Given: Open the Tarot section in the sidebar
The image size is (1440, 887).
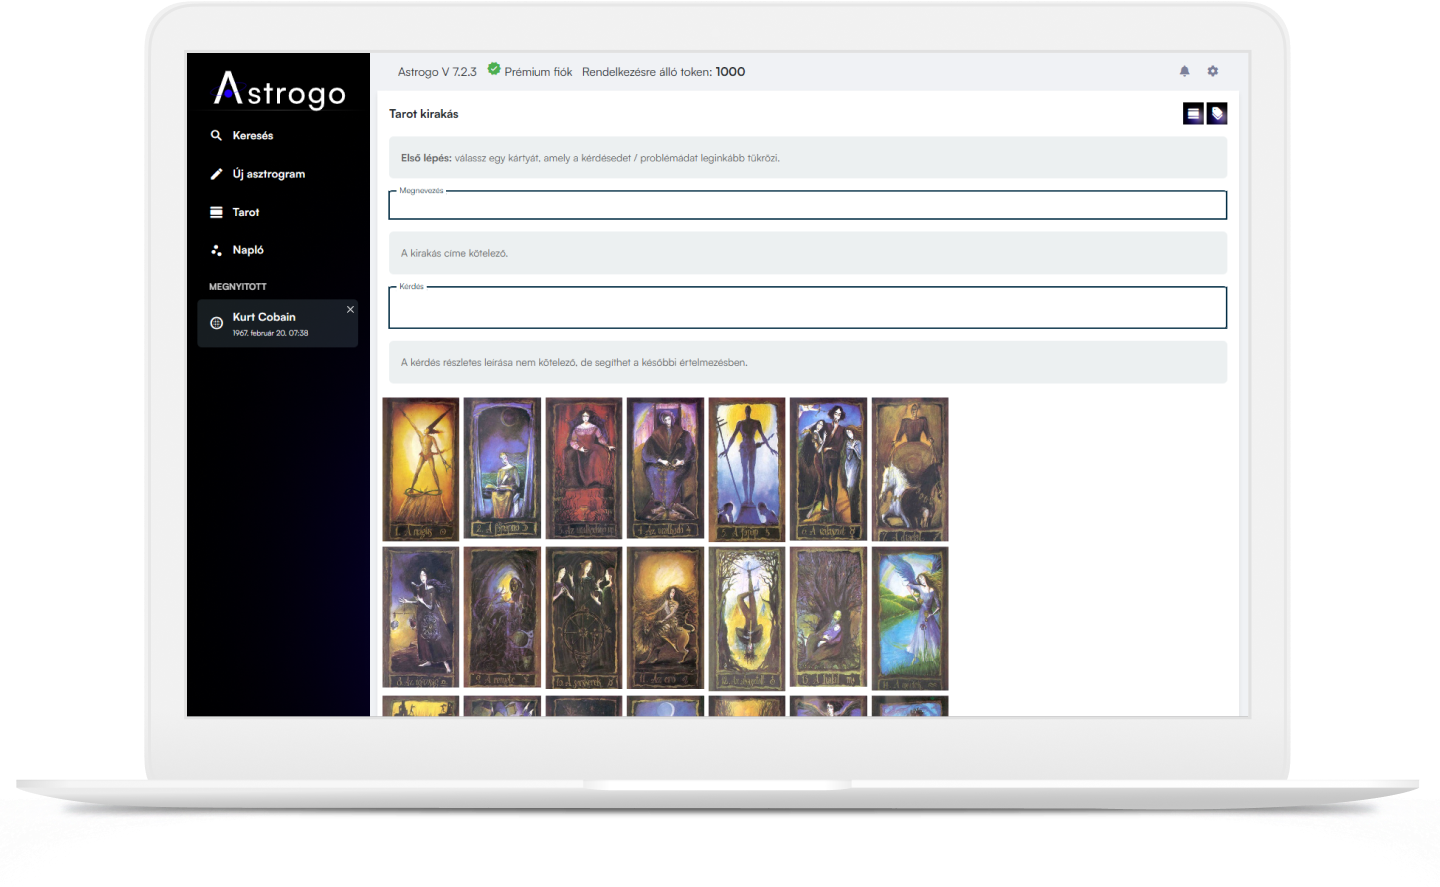Looking at the screenshot, I should click(244, 211).
